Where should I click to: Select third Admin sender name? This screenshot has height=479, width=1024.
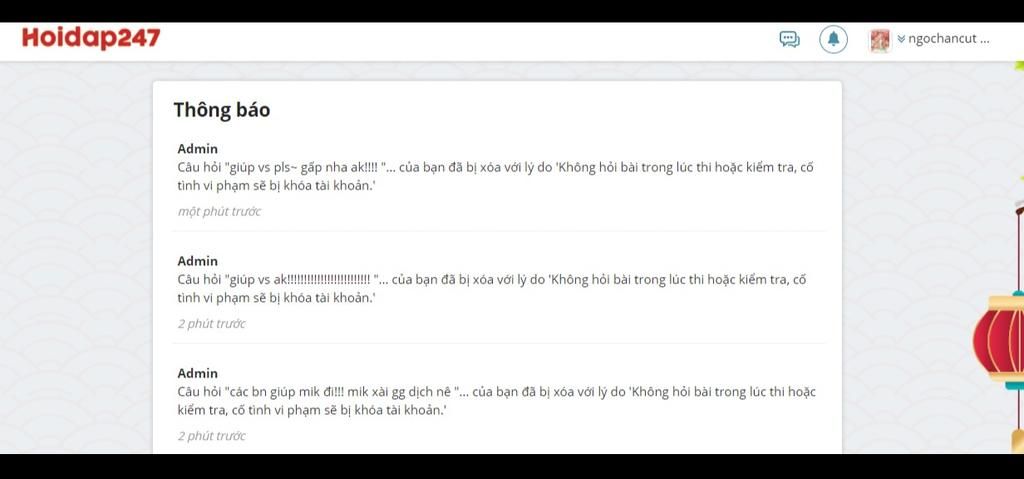coord(197,374)
